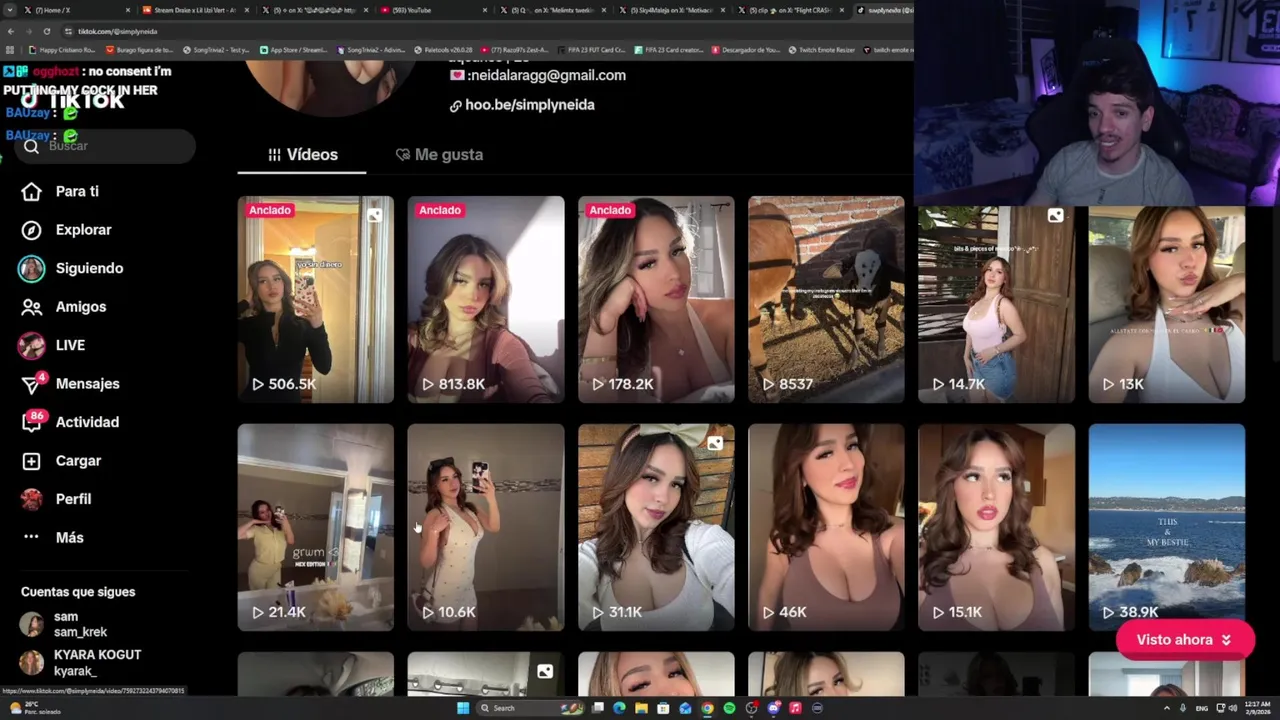Open the horse video with 8537 views
This screenshot has height=720, width=1280.
tap(826, 300)
